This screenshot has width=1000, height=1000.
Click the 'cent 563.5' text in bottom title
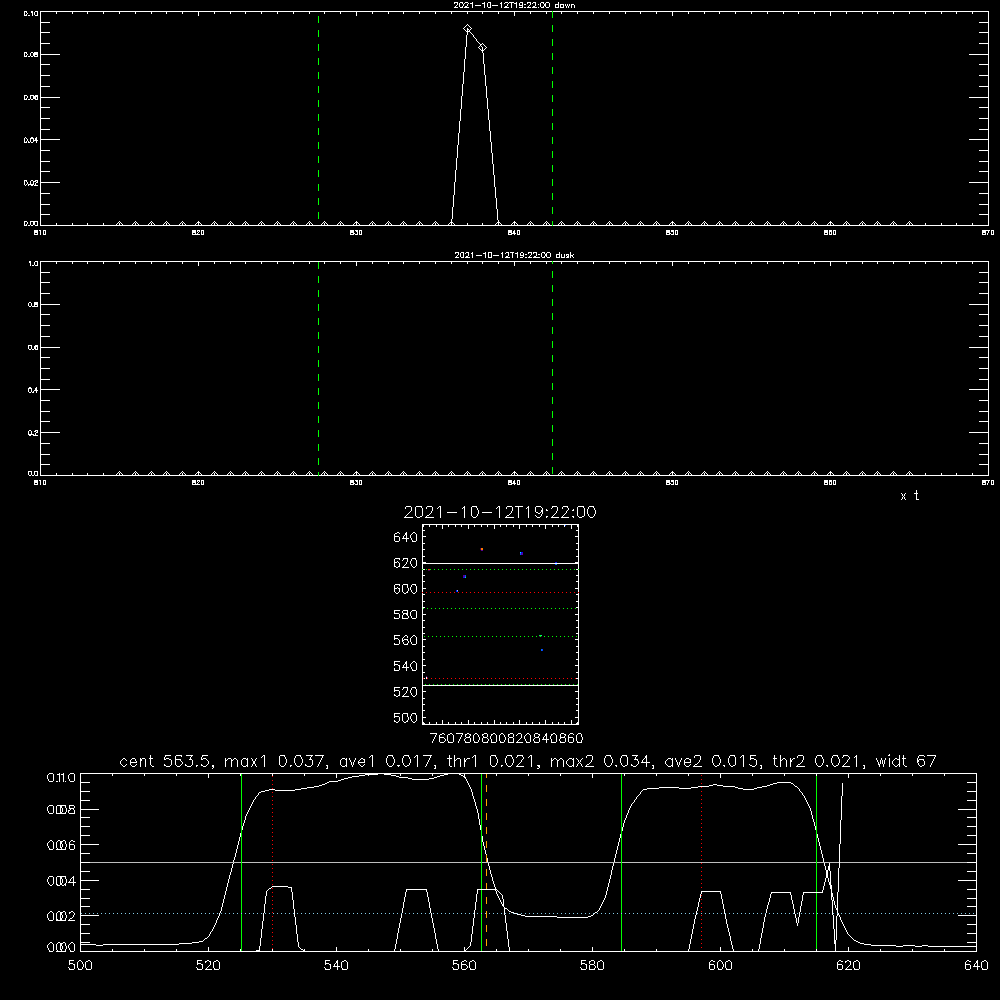165,761
